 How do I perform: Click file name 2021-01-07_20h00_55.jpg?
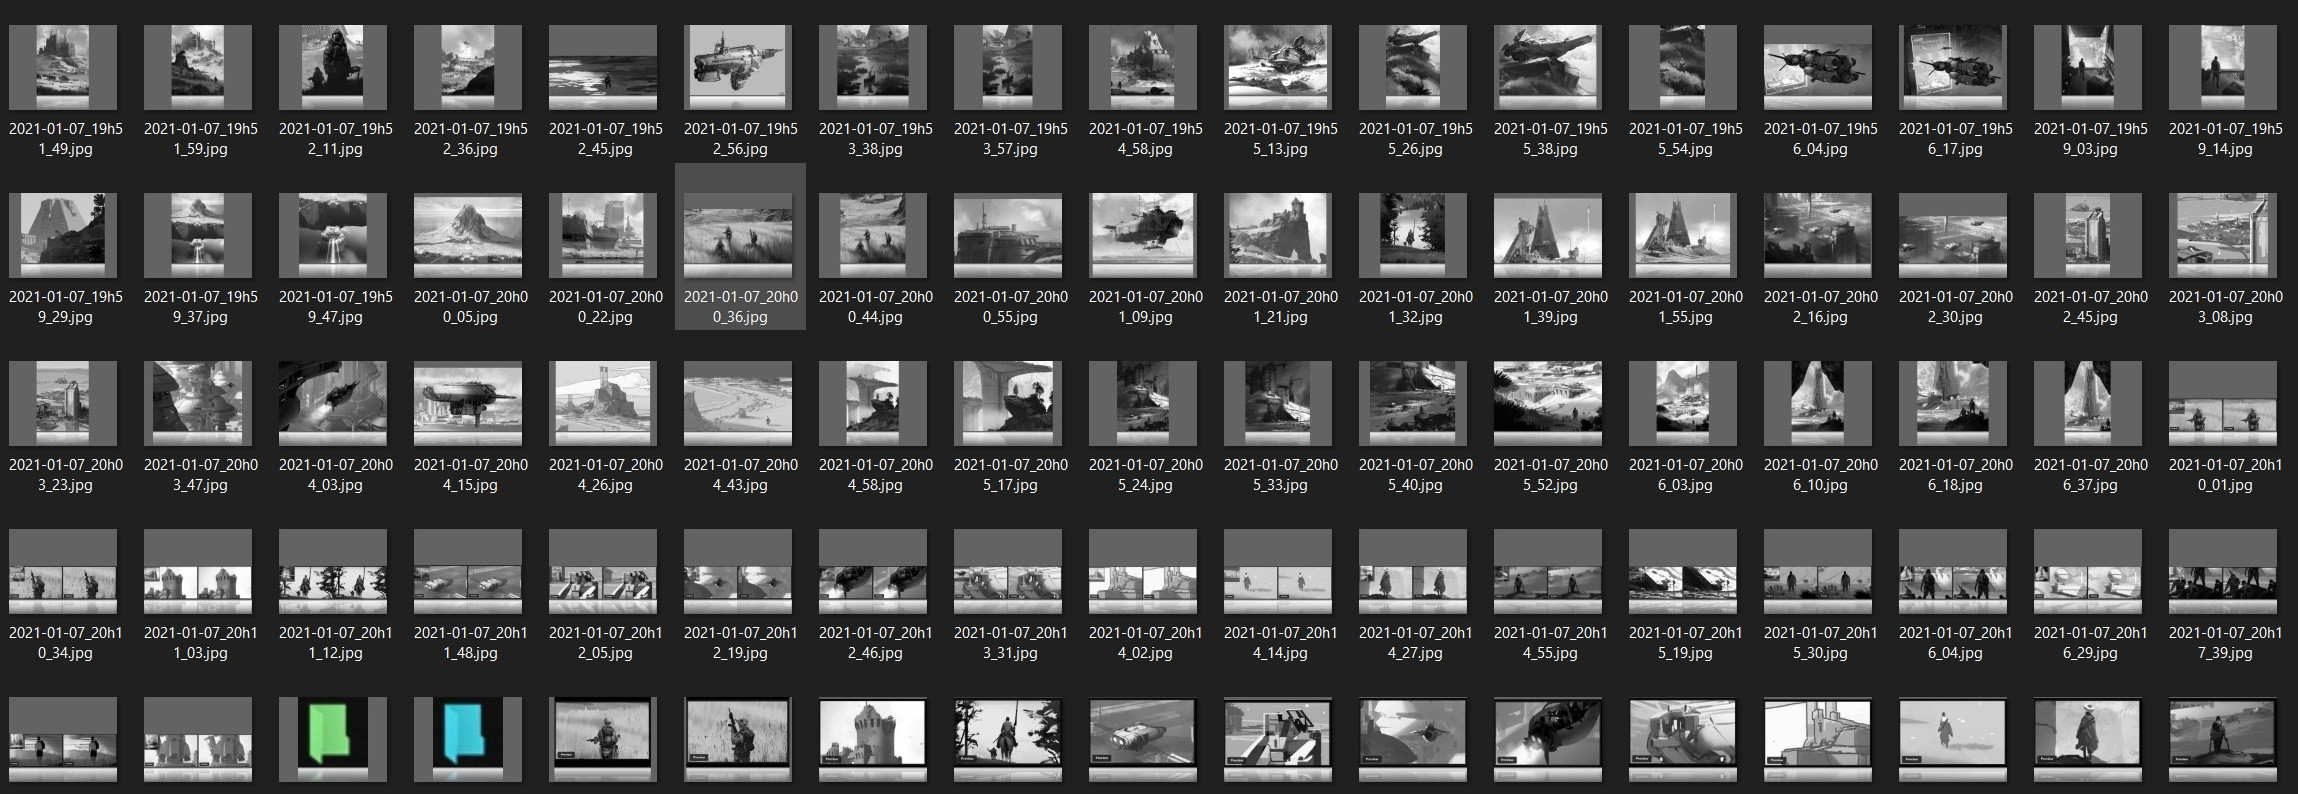click(1011, 307)
